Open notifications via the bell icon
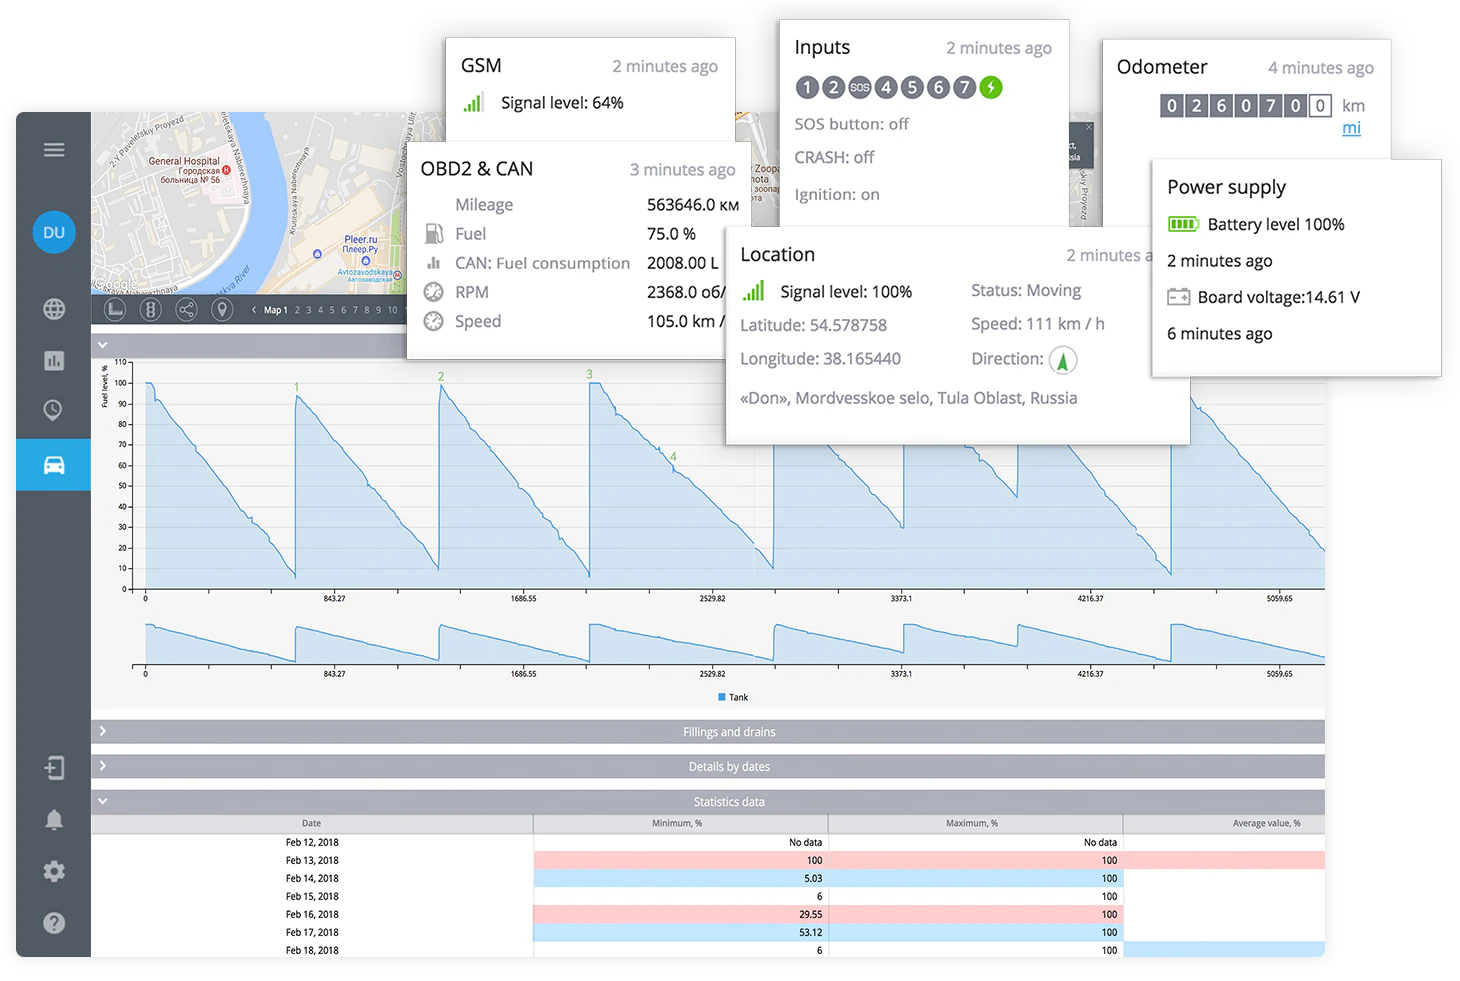1460x981 pixels. click(54, 819)
